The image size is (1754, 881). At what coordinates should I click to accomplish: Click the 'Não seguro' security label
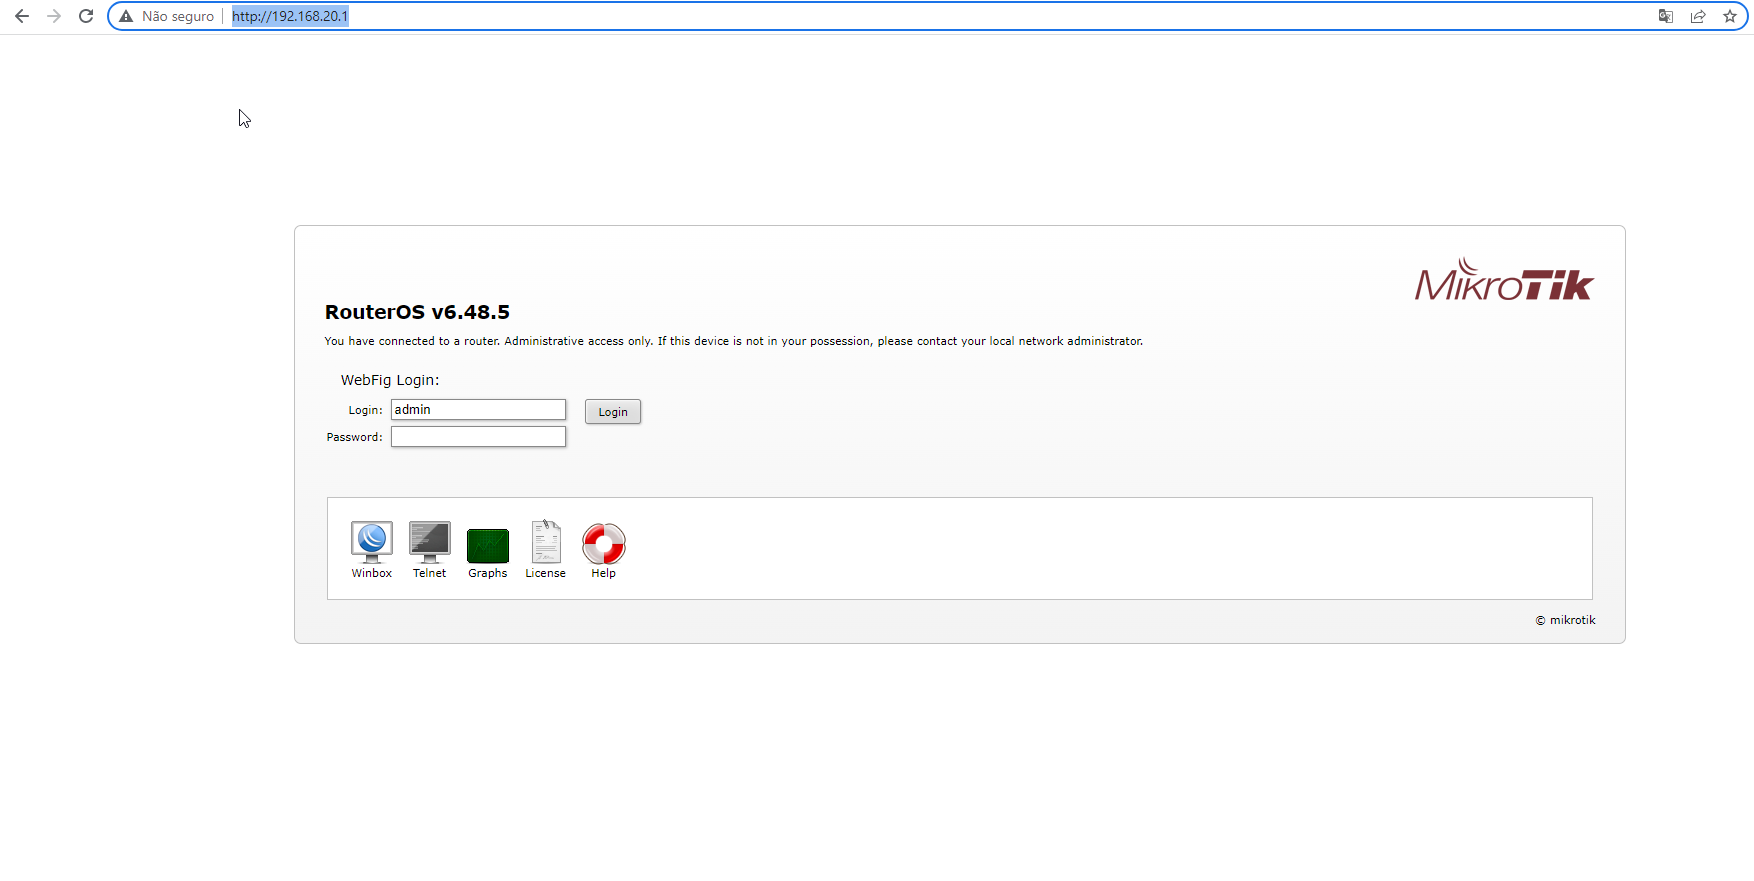(x=178, y=16)
